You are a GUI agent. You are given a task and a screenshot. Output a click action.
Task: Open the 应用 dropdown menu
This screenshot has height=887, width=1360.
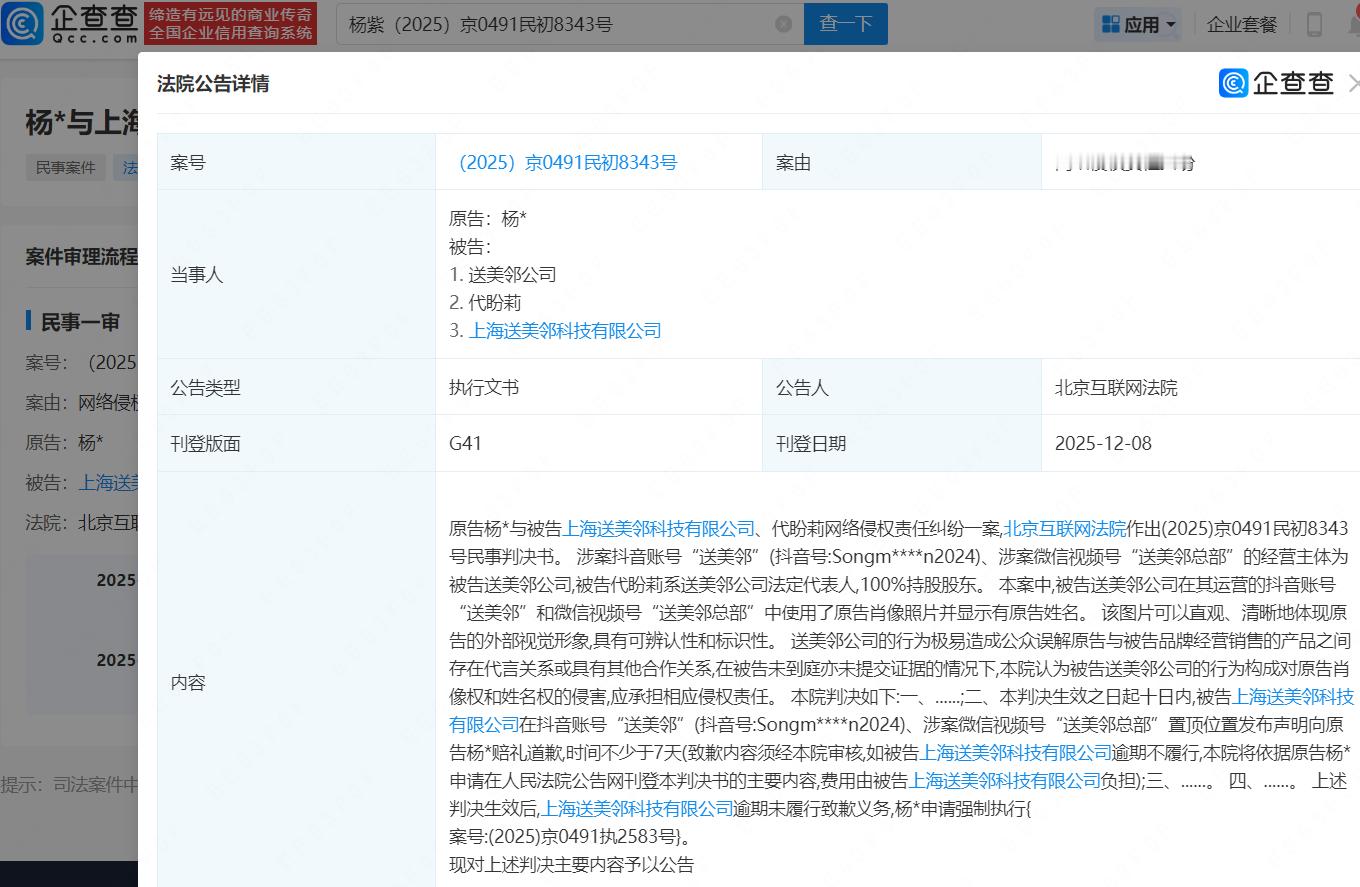[x=1139, y=24]
